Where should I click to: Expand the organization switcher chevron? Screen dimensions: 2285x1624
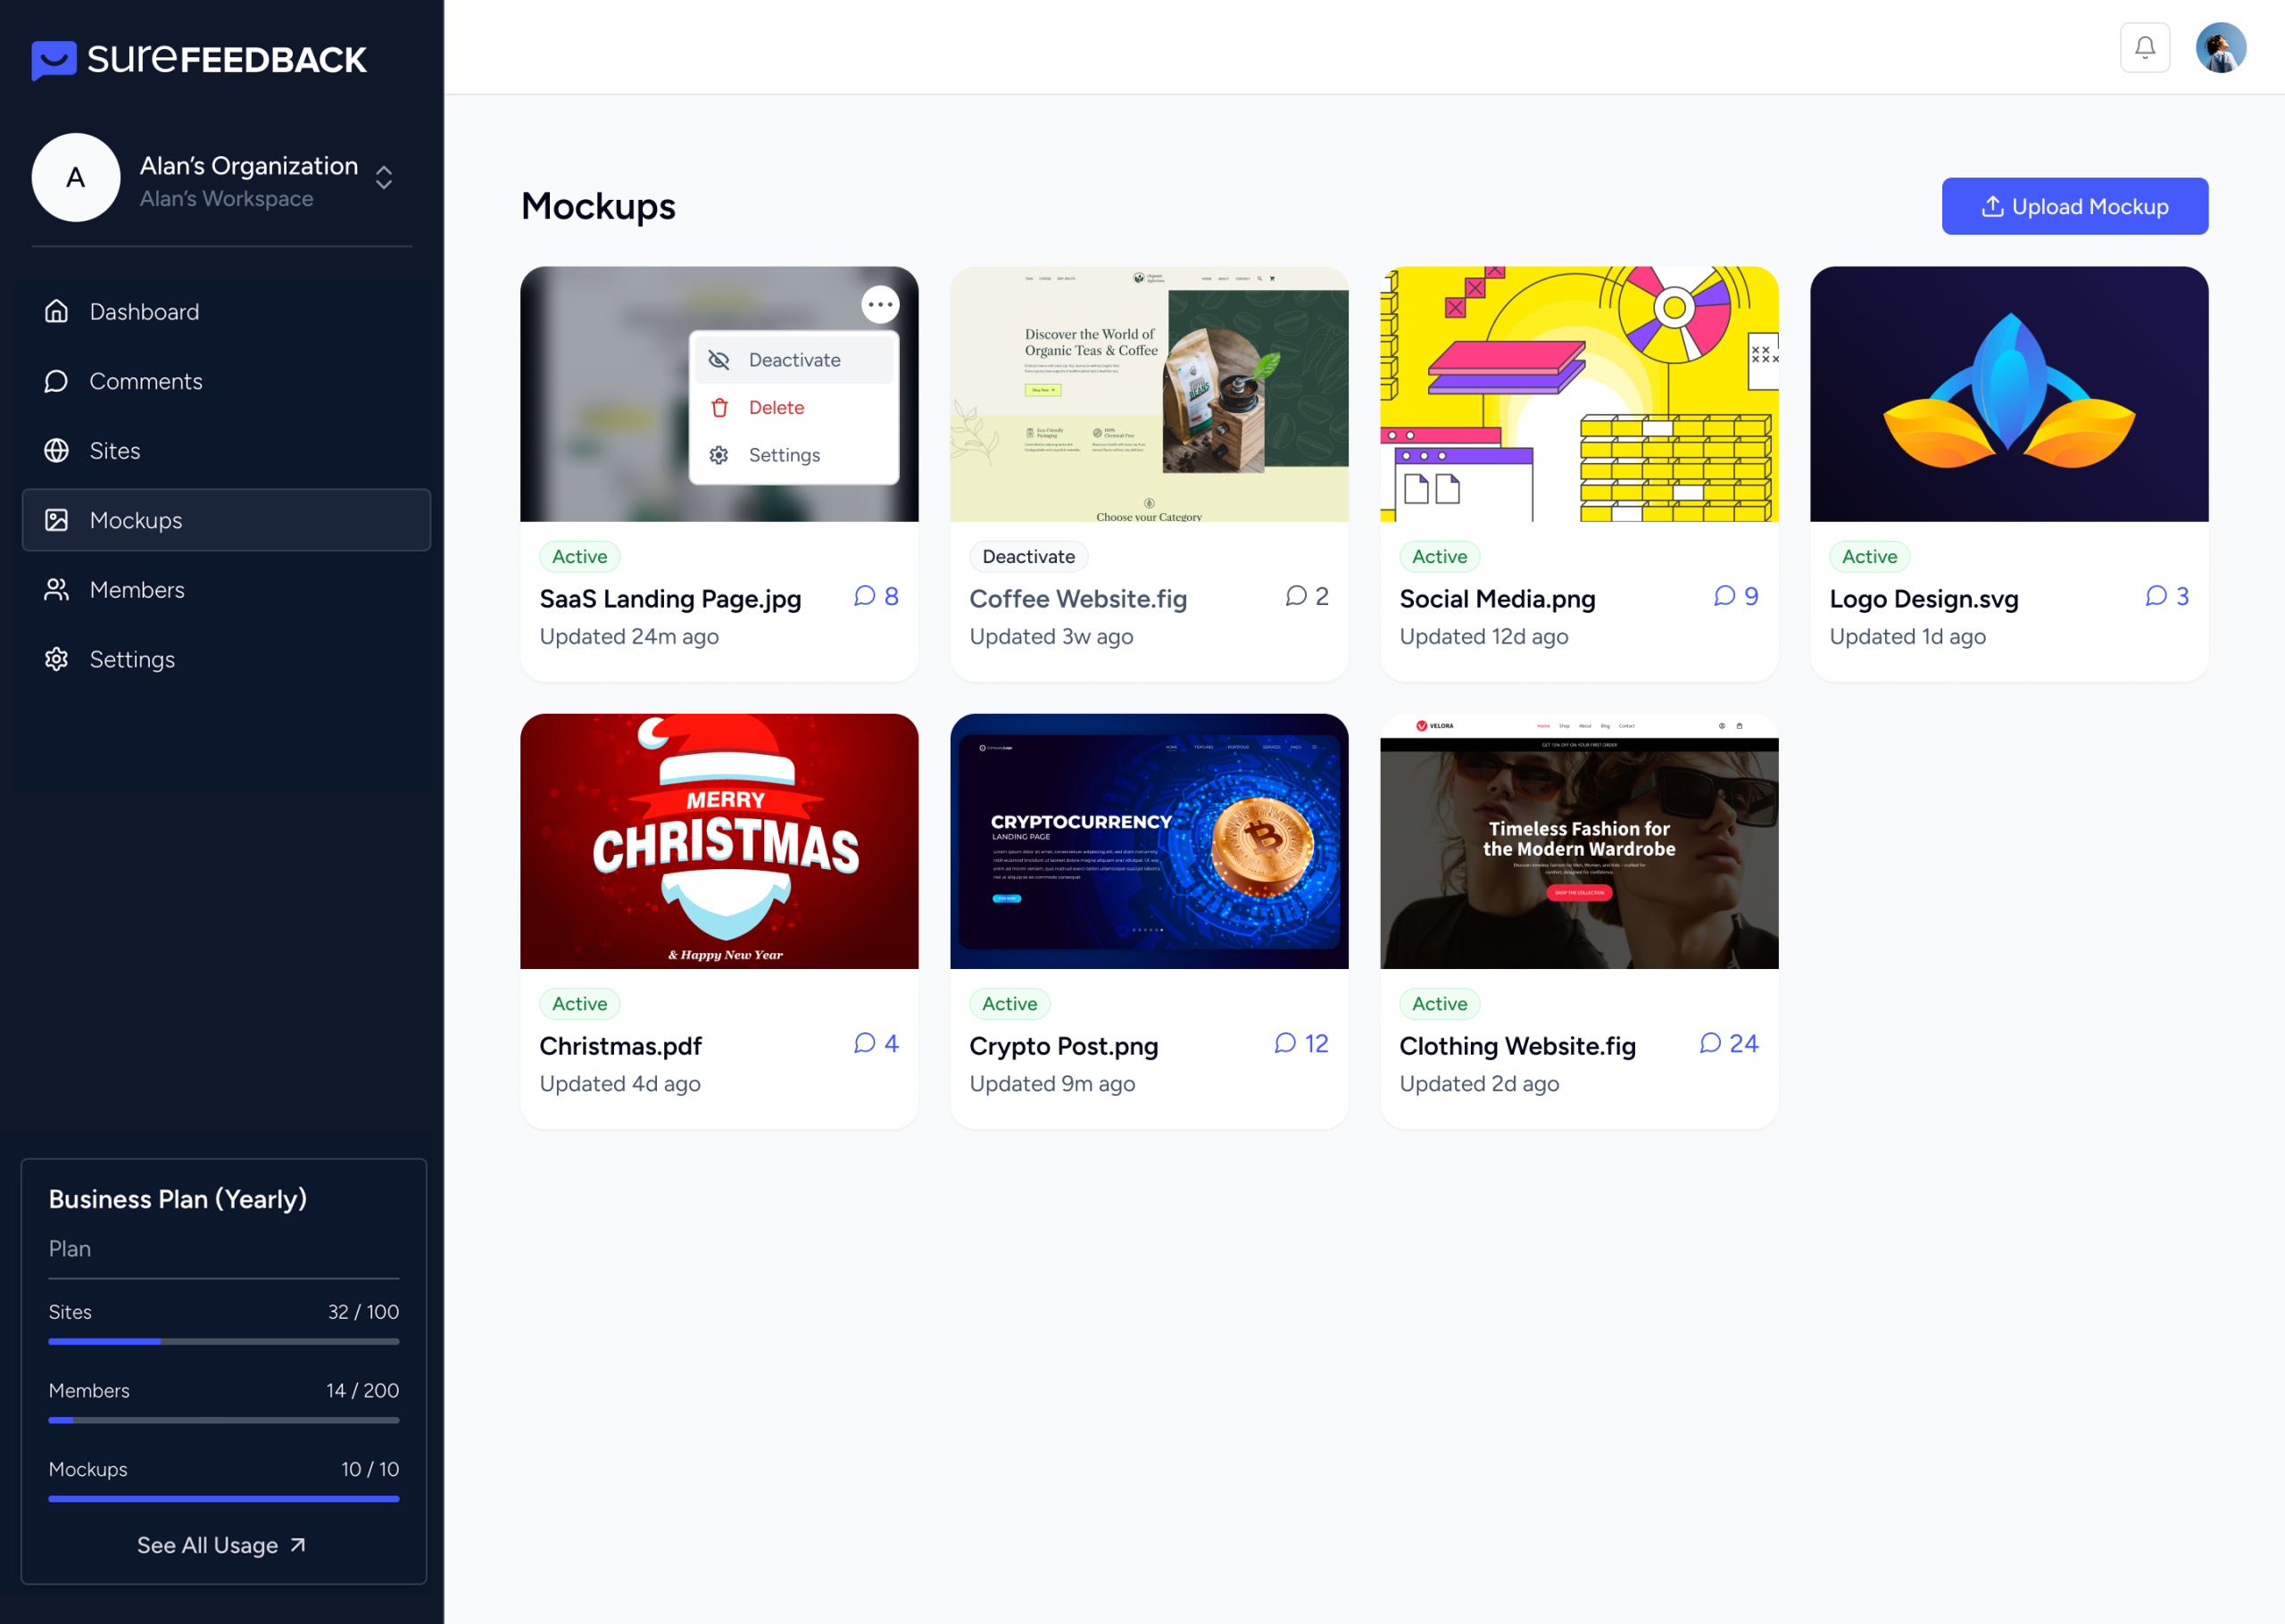[384, 179]
